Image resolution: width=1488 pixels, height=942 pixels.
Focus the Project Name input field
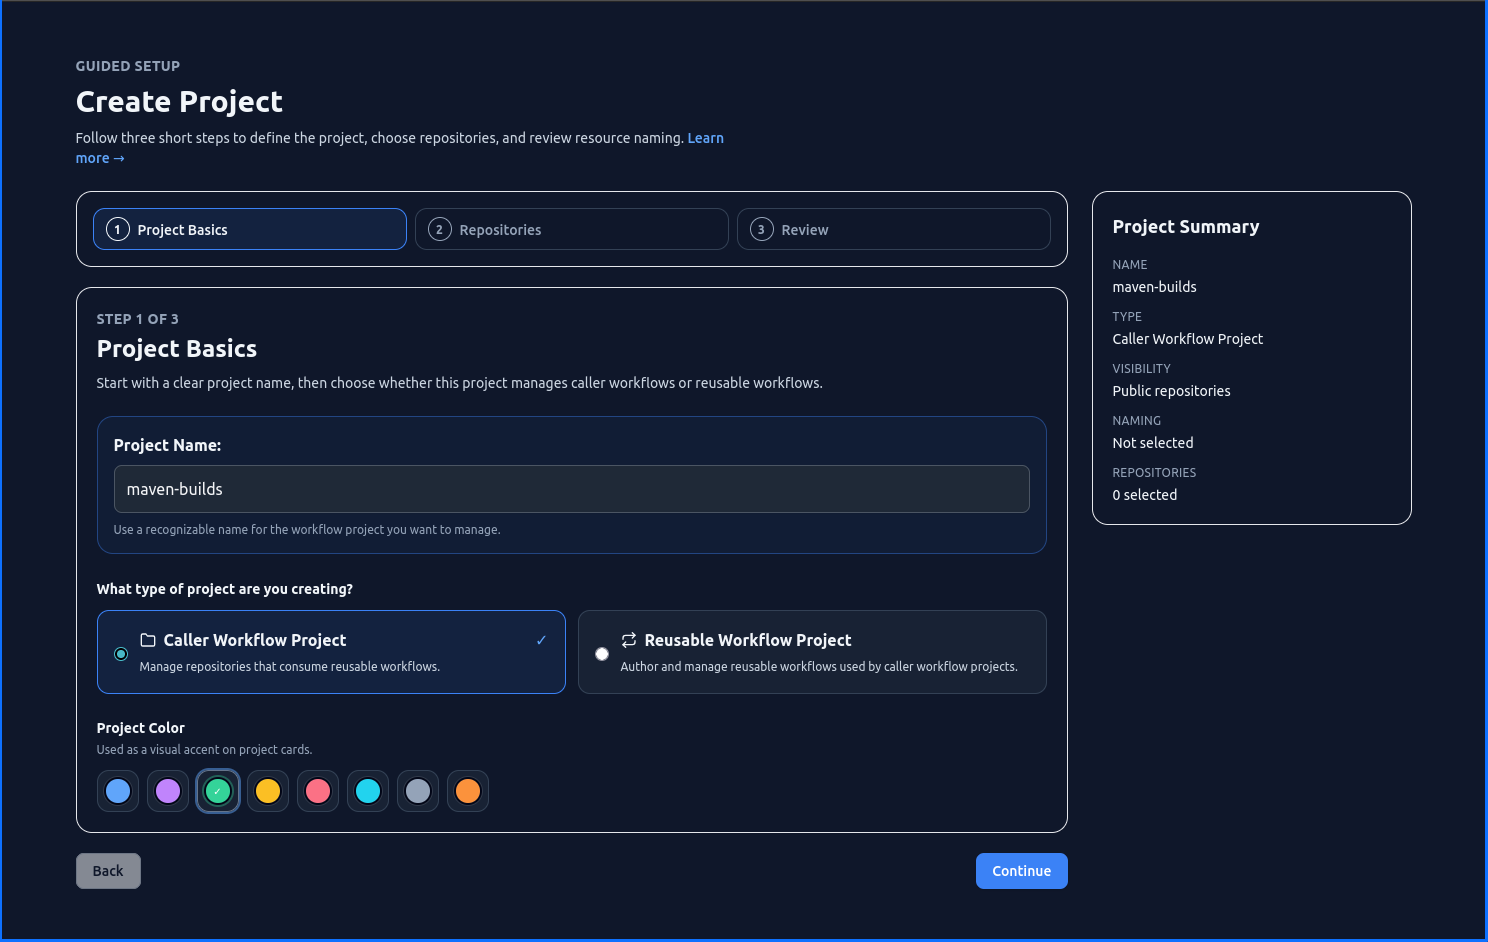[572, 489]
